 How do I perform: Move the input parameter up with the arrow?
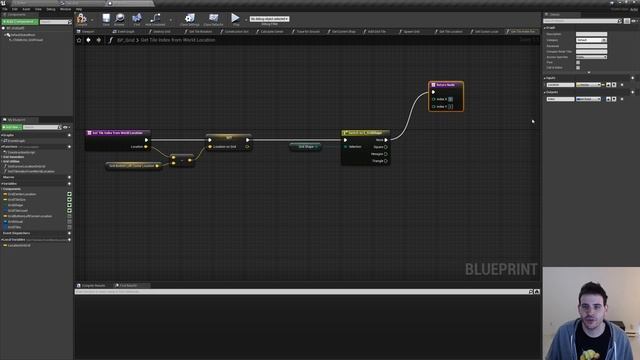click(x=609, y=85)
